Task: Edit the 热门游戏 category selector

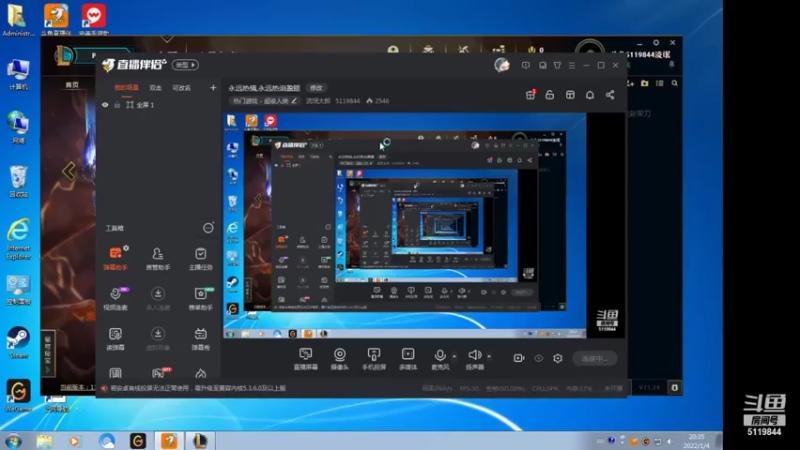Action: [x=265, y=101]
